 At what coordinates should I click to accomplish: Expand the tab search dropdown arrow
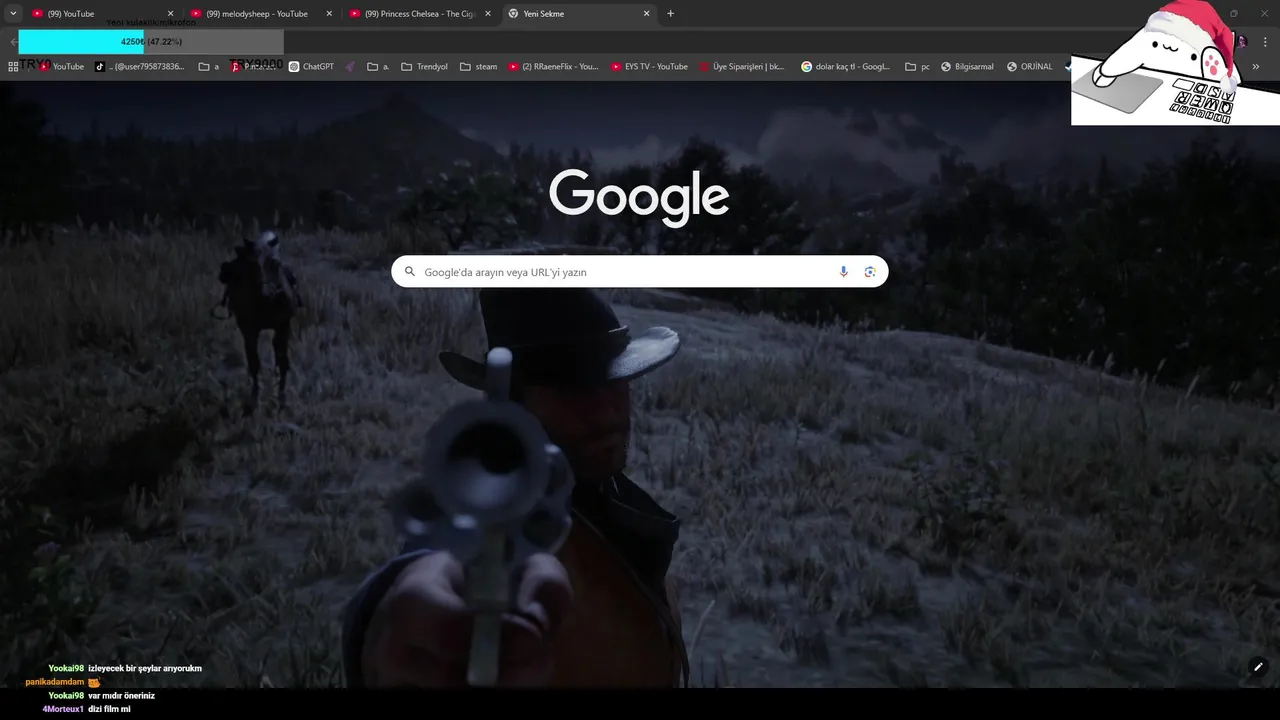click(x=13, y=14)
